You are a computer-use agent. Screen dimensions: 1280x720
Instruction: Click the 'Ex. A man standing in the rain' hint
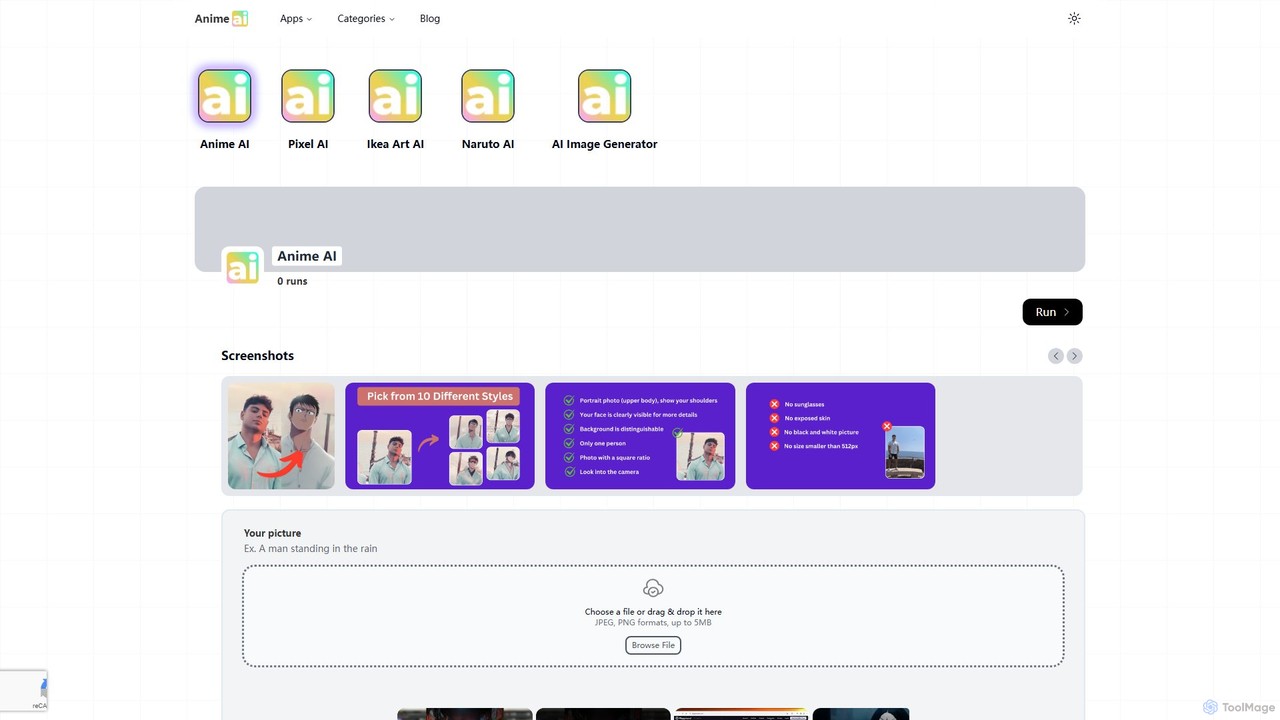311,549
